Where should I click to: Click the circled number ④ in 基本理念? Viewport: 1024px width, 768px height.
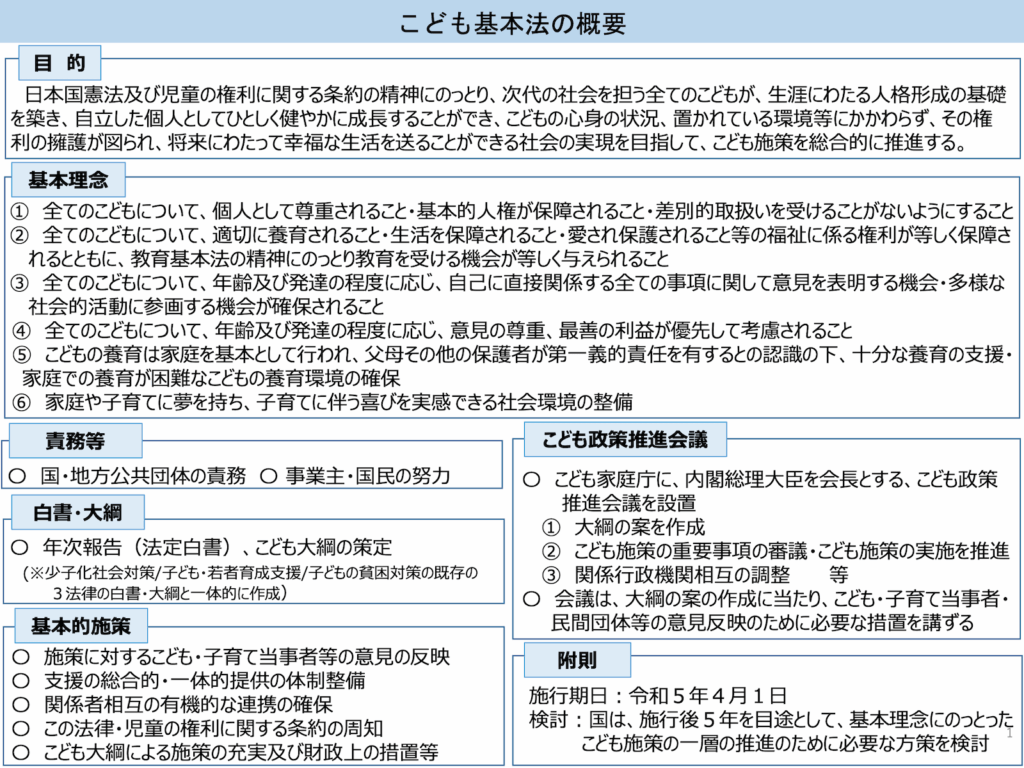(x=20, y=331)
